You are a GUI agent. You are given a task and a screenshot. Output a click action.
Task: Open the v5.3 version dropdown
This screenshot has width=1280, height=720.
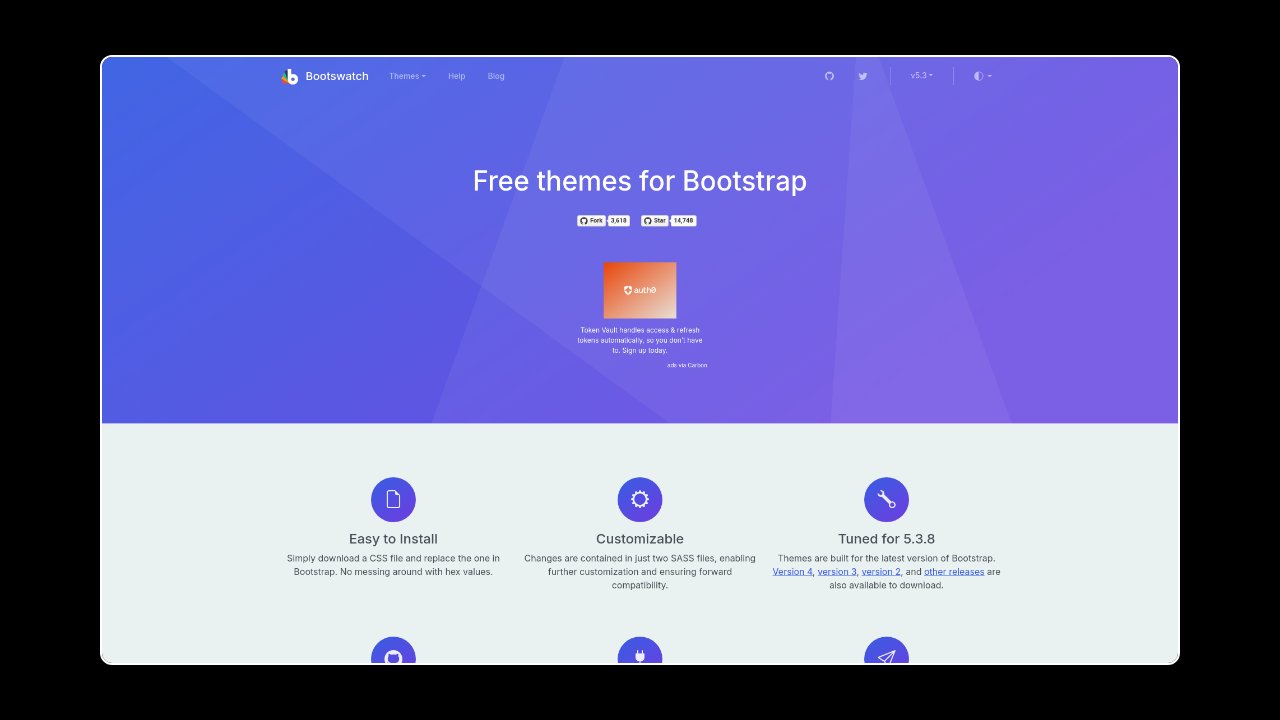[x=922, y=76]
